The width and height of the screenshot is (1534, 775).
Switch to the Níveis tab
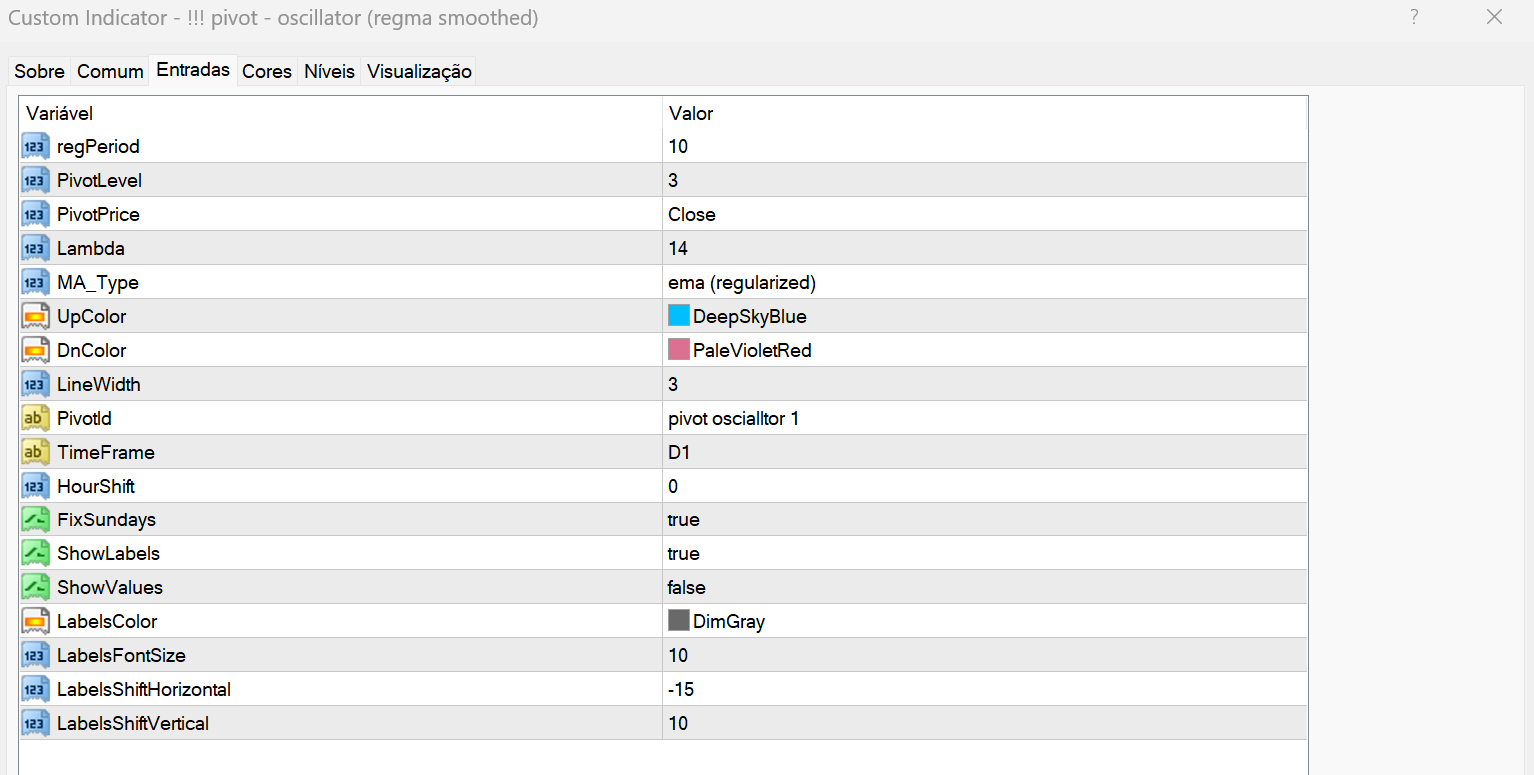point(330,71)
